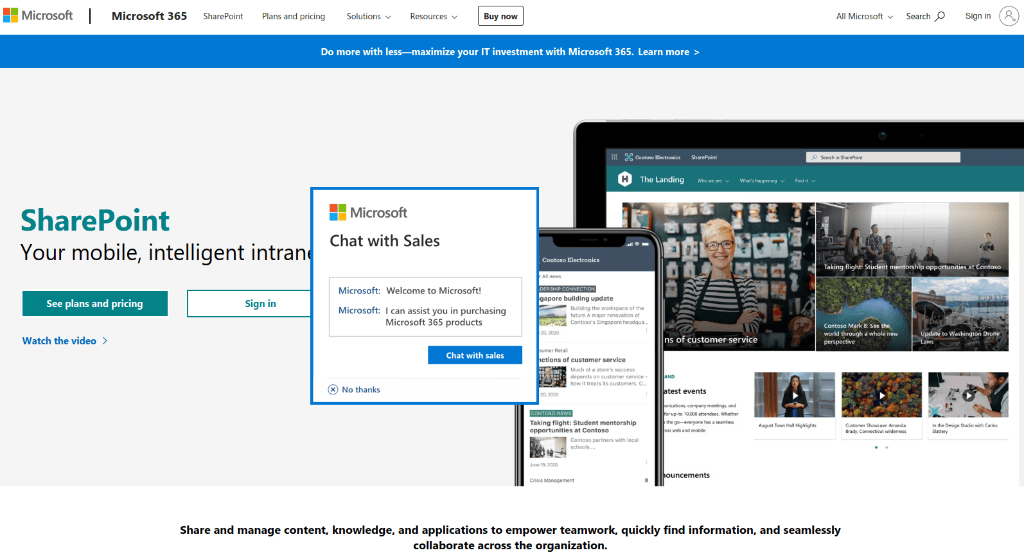The image size is (1024, 559).
Task: Open Contoso Mark 8 news tile
Action: [863, 314]
